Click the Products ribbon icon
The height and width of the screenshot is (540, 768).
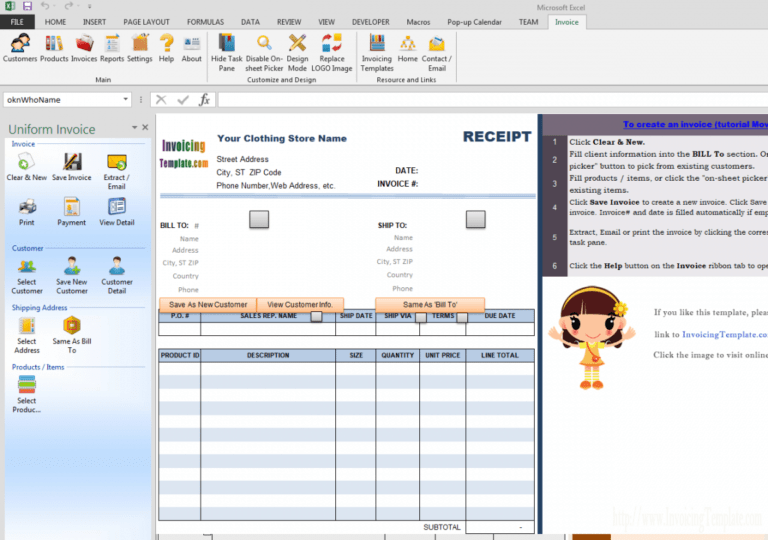[x=54, y=46]
